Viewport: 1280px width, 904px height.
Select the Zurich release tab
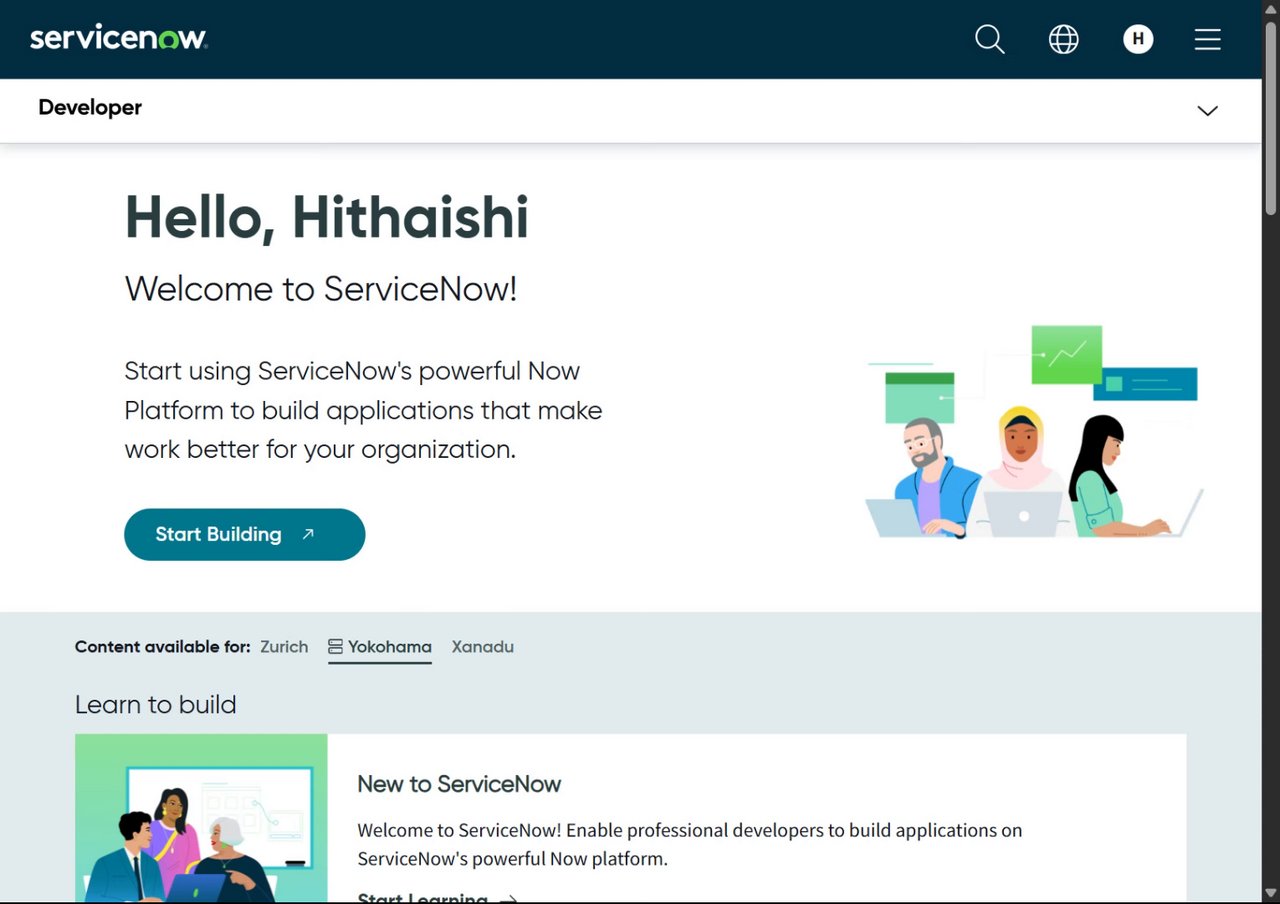284,647
